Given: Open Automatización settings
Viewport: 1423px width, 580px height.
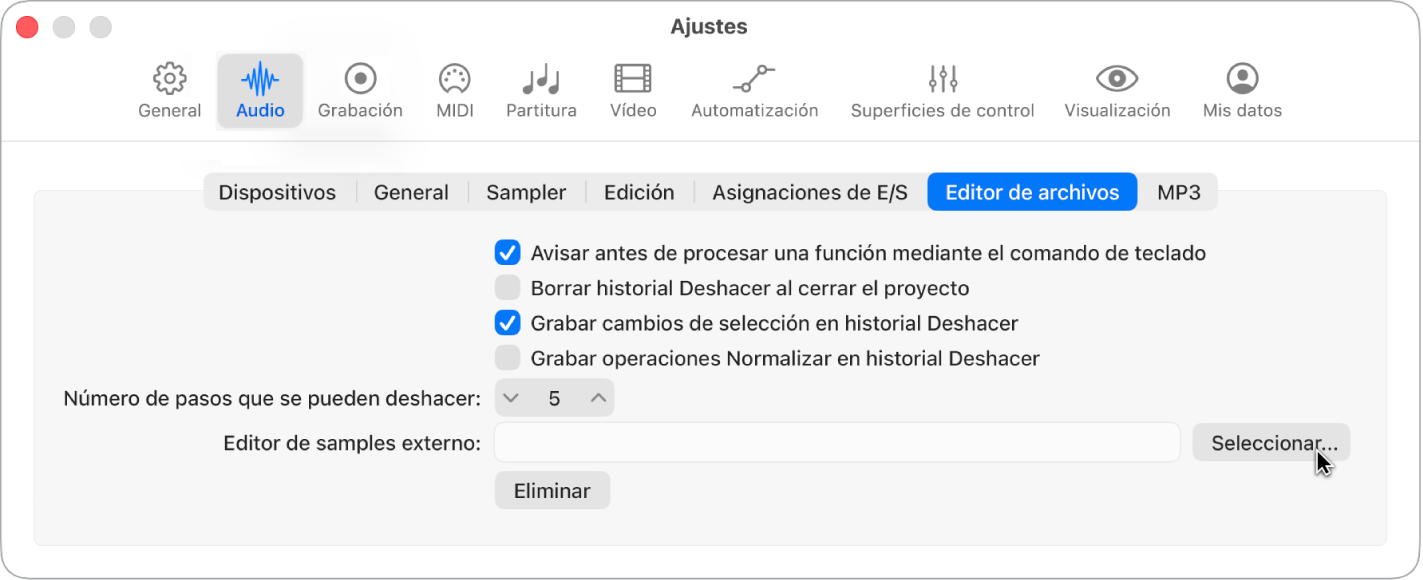Looking at the screenshot, I should point(754,87).
